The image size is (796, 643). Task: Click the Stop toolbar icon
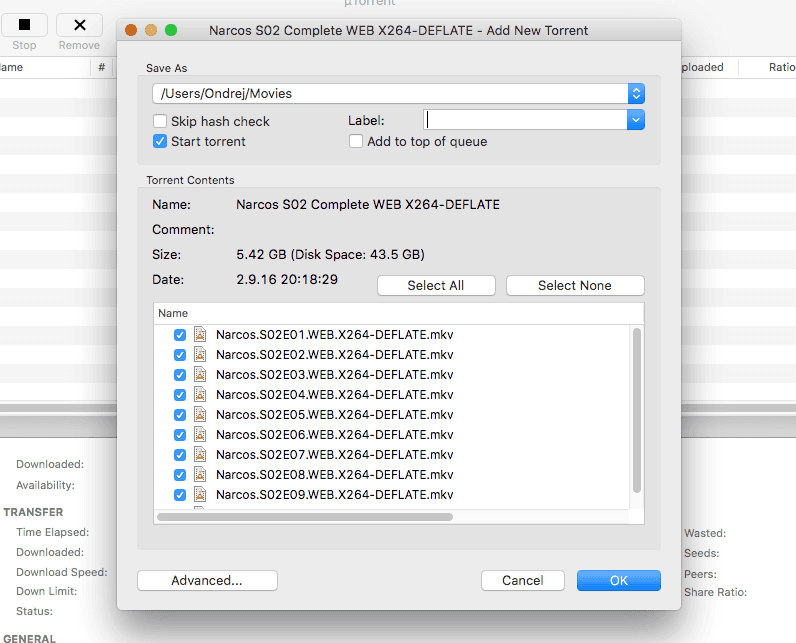[25, 25]
